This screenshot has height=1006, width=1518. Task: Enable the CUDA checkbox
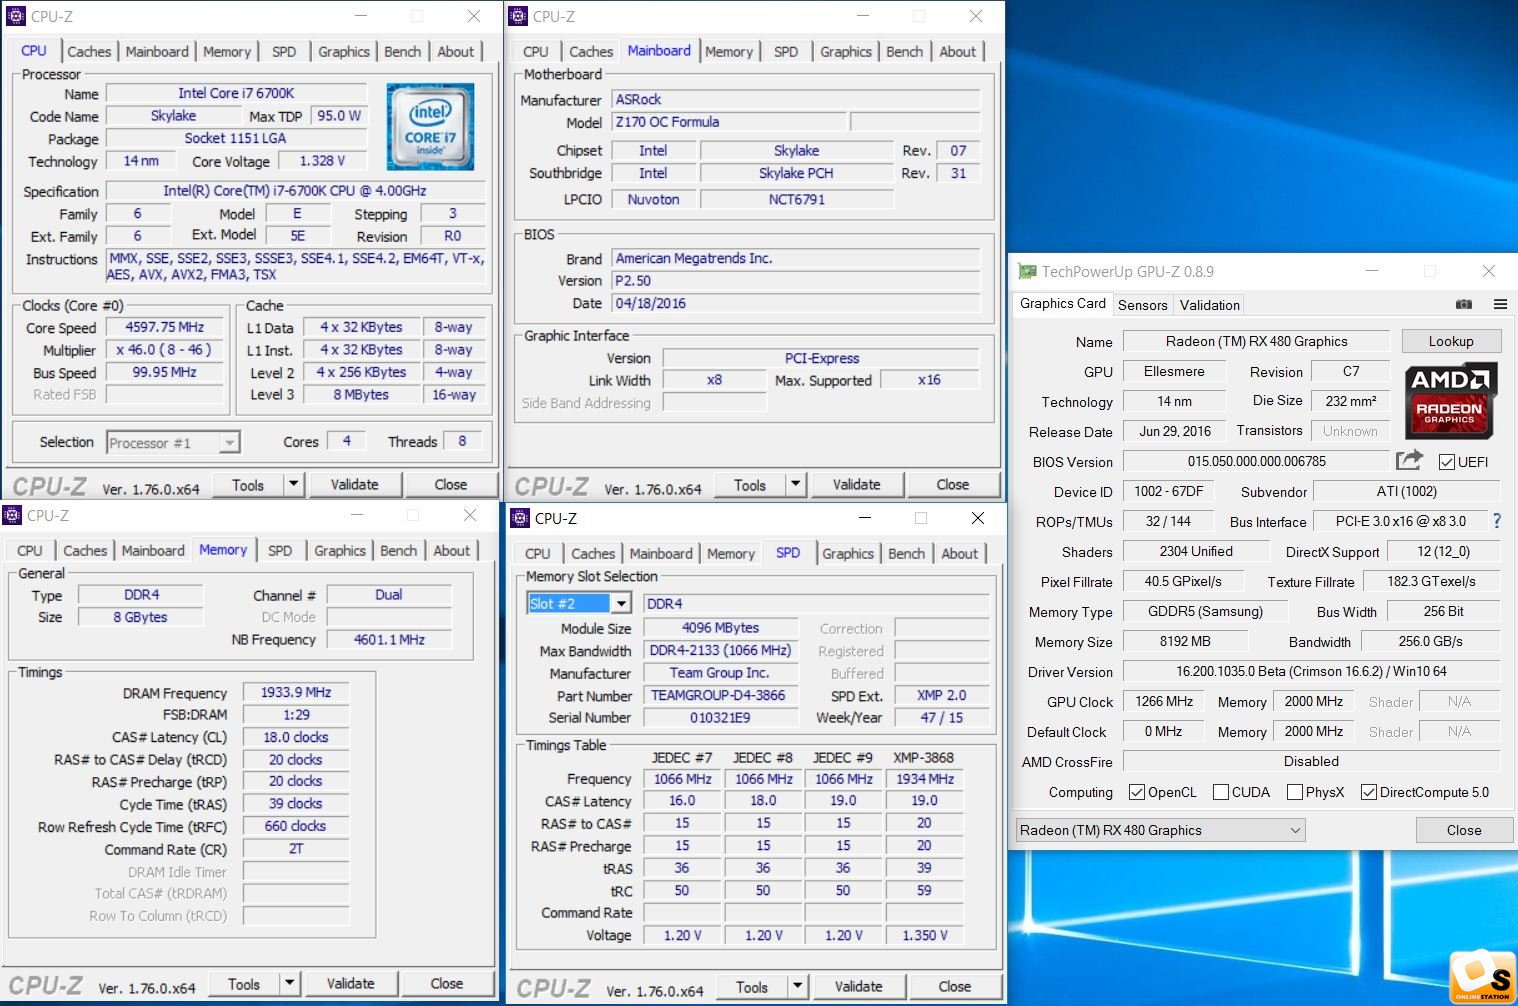pyautogui.click(x=1220, y=792)
